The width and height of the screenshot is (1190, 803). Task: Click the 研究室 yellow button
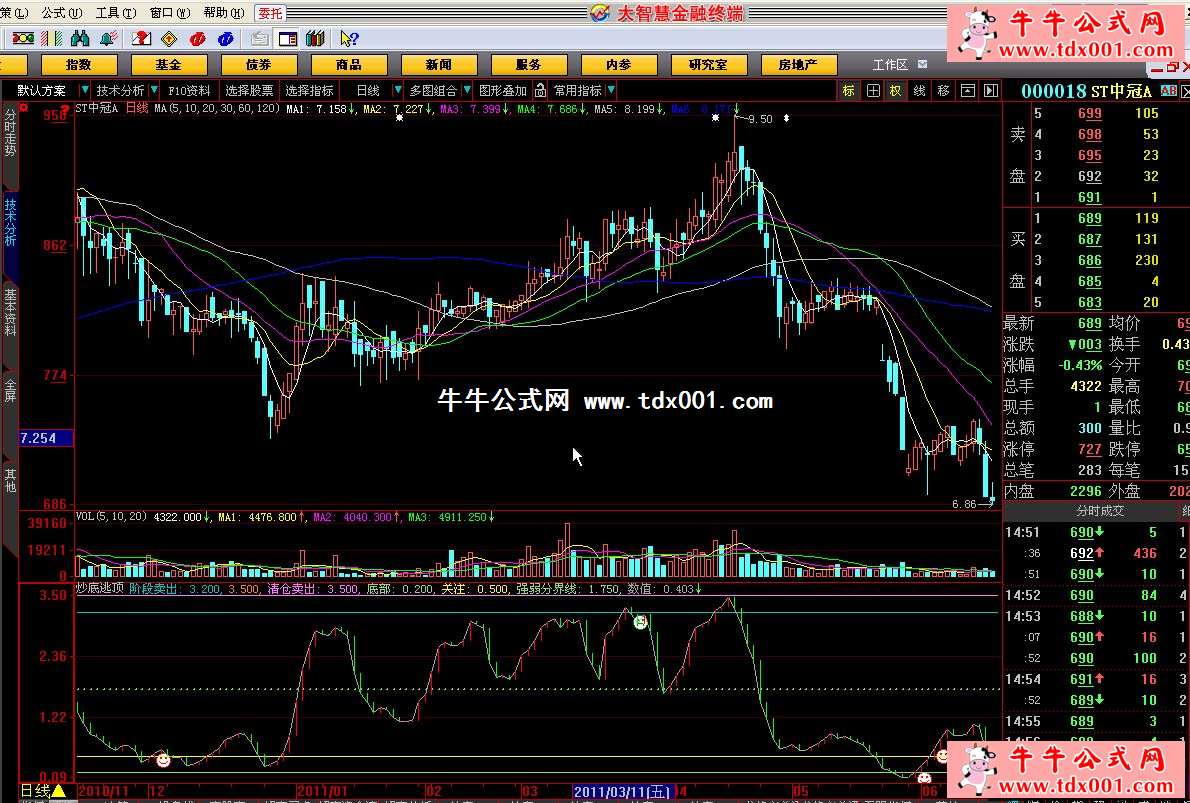click(709, 65)
